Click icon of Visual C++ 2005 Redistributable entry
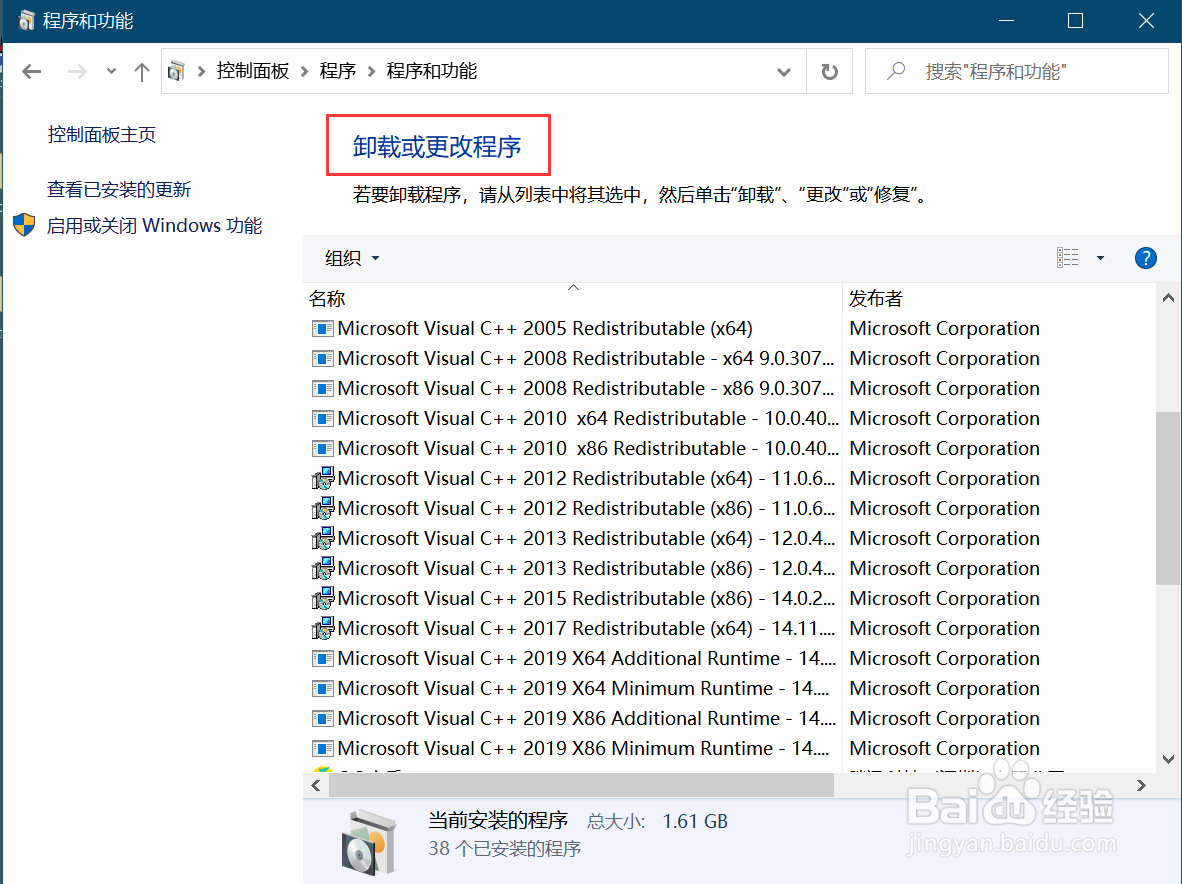The height and width of the screenshot is (884, 1182). (323, 329)
